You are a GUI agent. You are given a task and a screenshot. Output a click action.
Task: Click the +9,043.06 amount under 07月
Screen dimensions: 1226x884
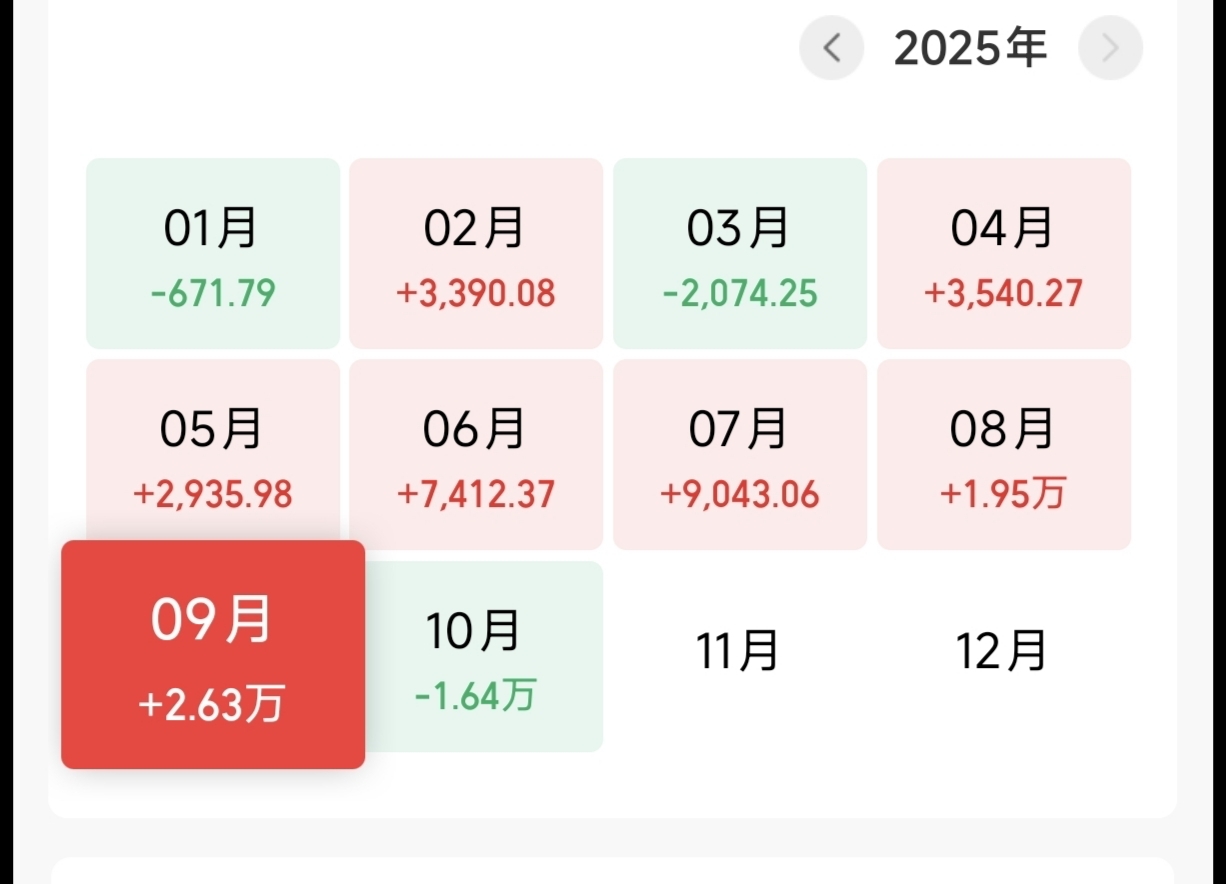pos(740,494)
